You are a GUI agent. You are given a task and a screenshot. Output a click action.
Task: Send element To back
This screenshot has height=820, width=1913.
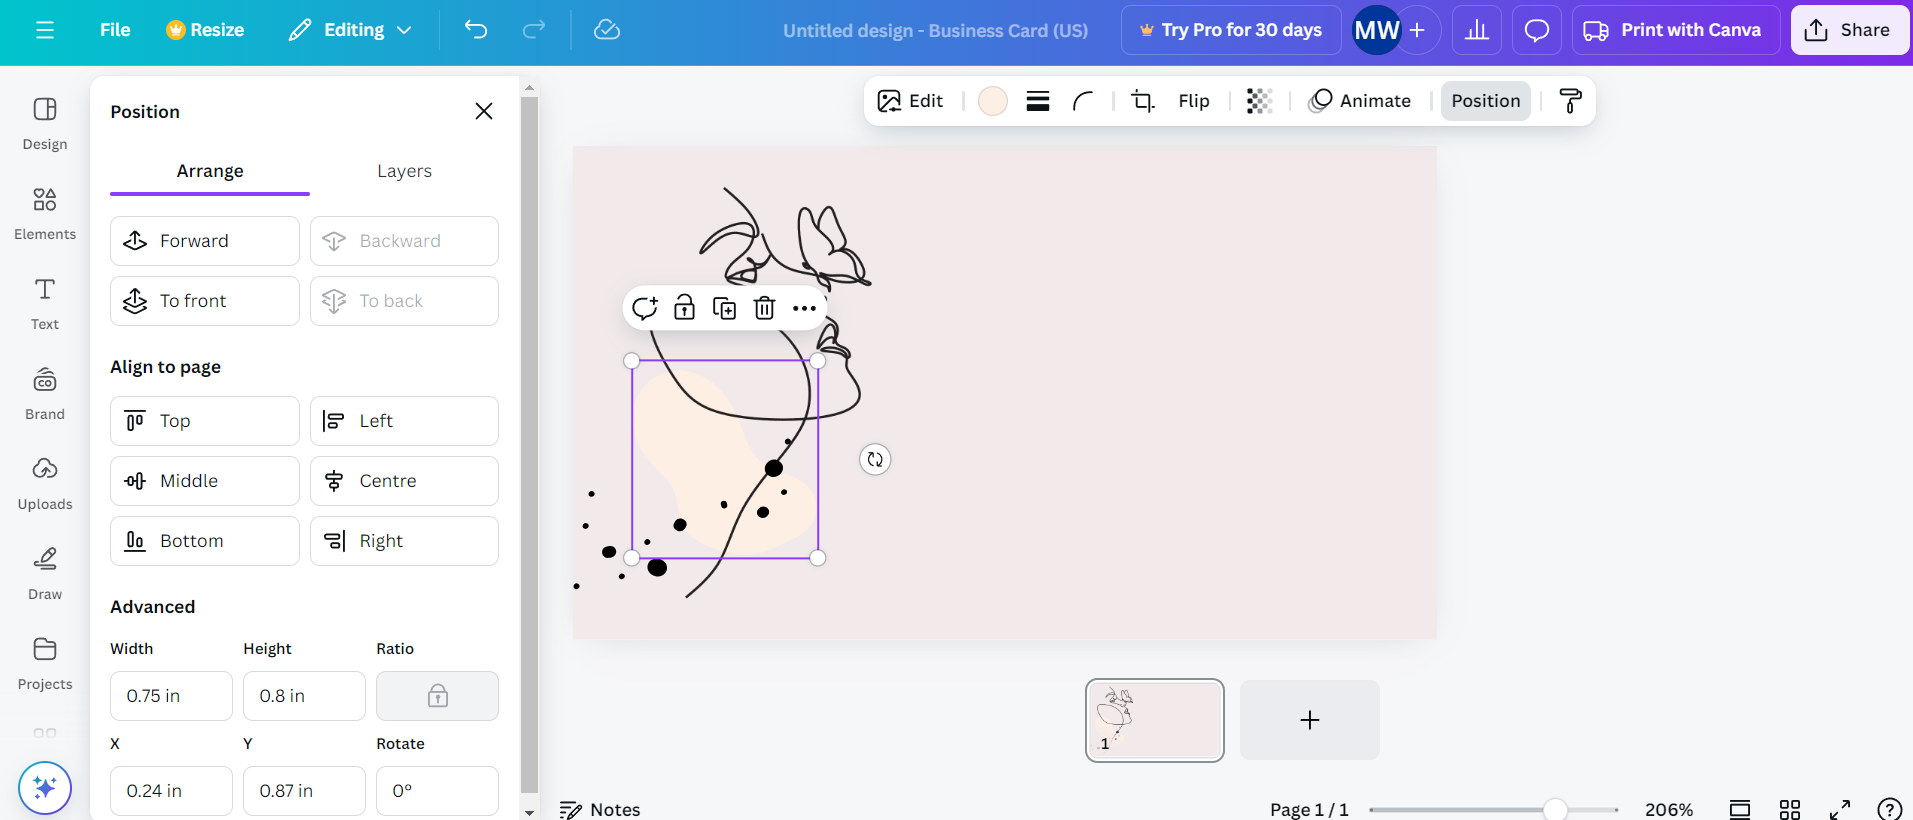point(404,301)
